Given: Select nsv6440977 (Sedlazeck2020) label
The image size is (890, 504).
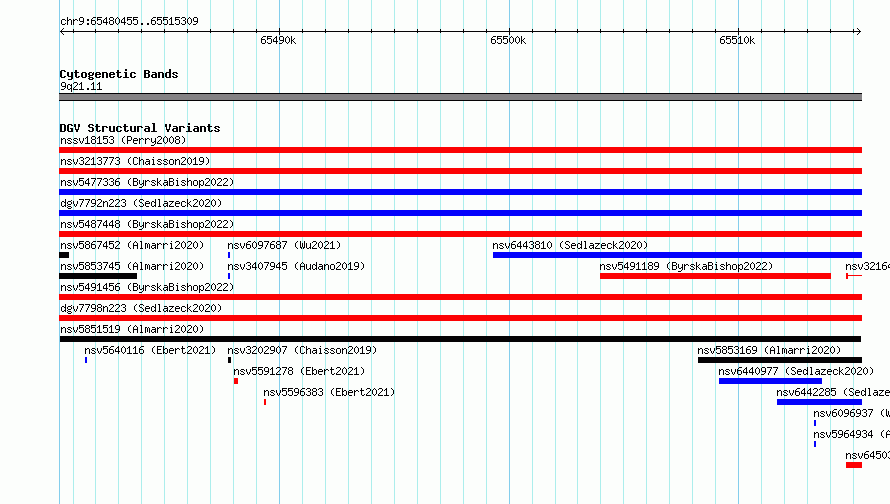Looking at the screenshot, I should (796, 371).
